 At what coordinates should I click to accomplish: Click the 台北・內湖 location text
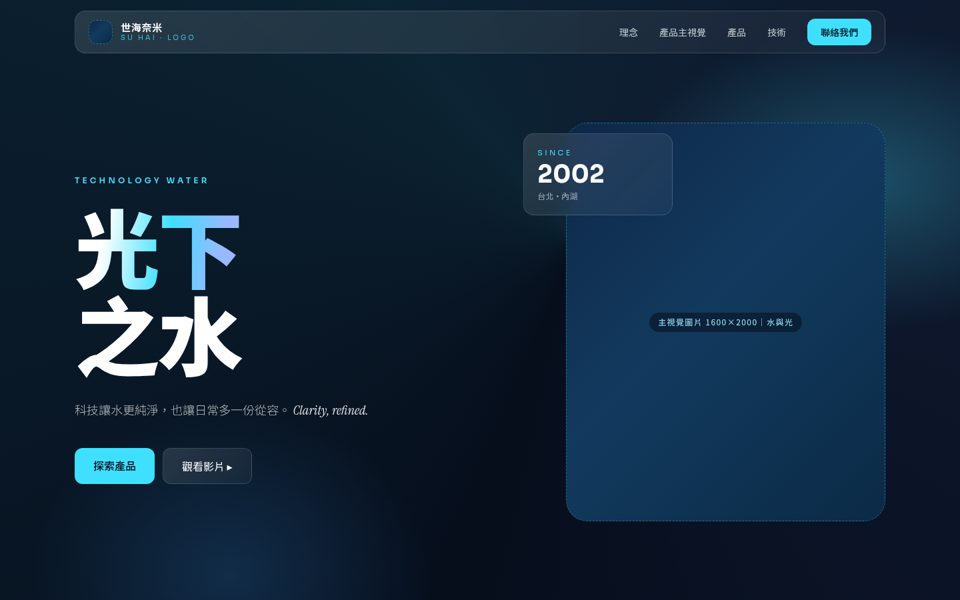point(557,196)
